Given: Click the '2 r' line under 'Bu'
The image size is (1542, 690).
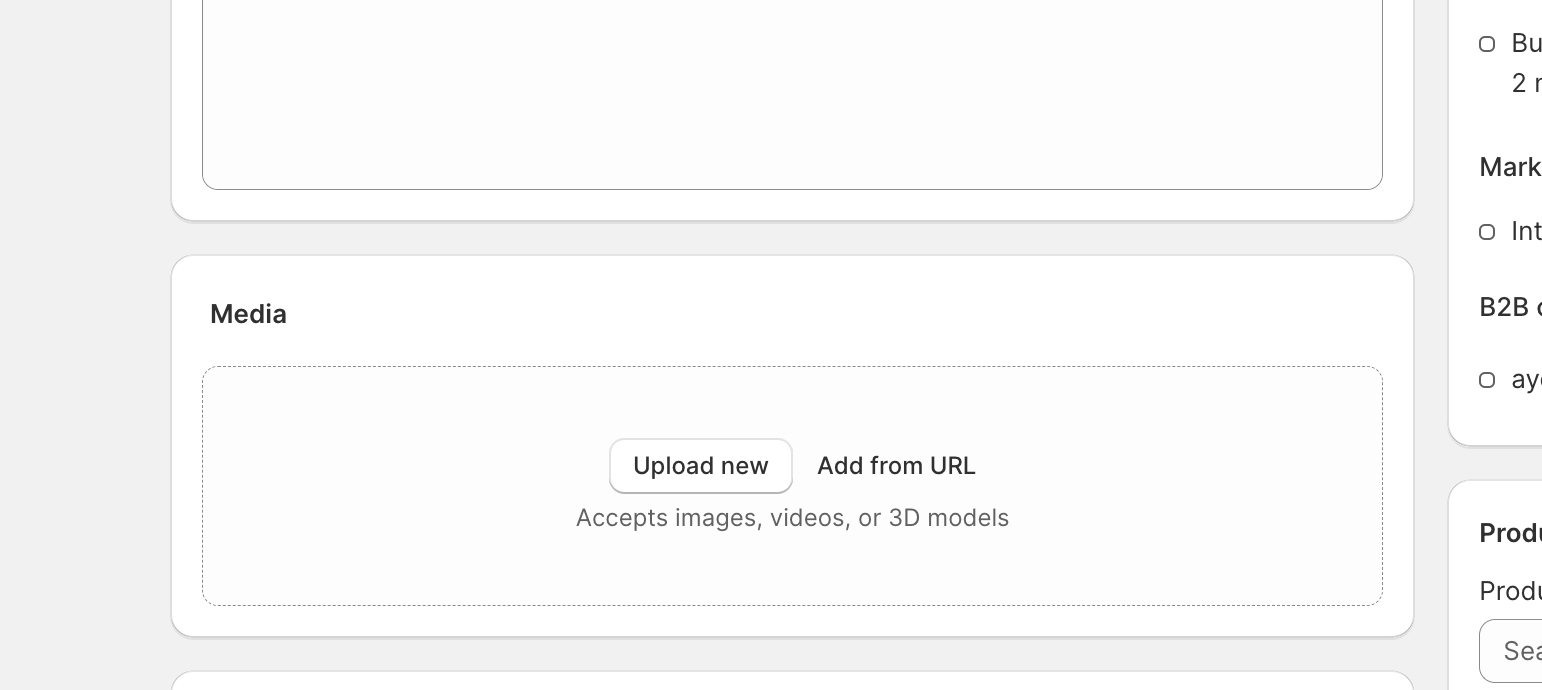Looking at the screenshot, I should [1526, 83].
